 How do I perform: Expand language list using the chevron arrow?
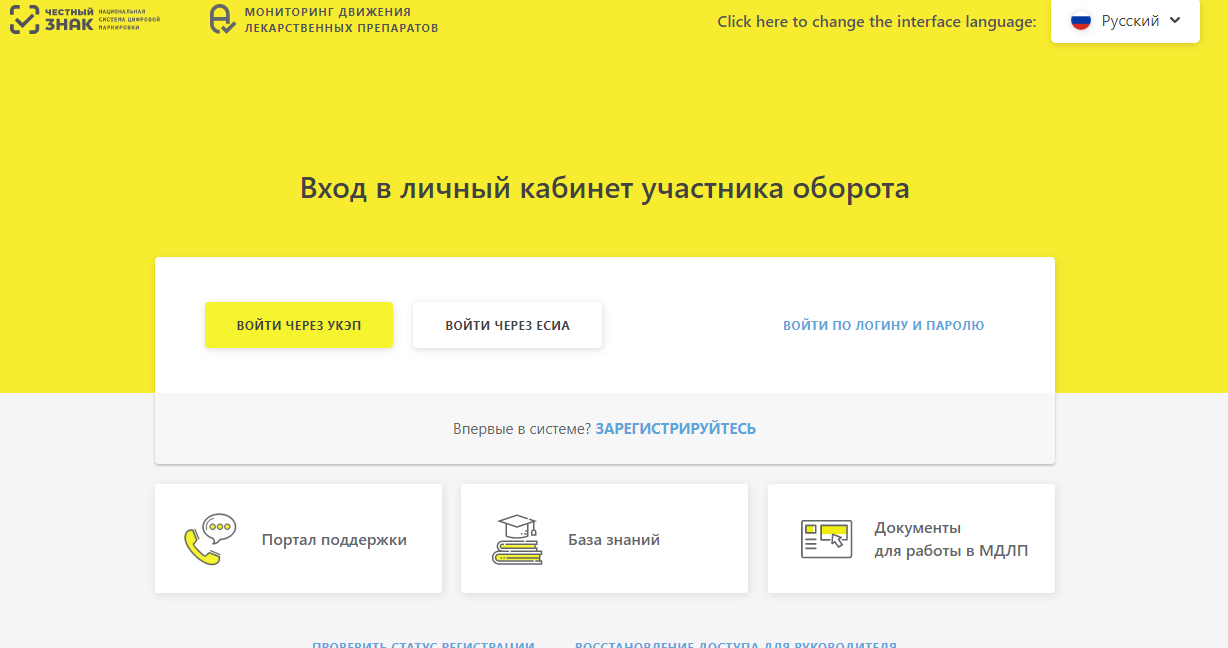[x=1175, y=20]
